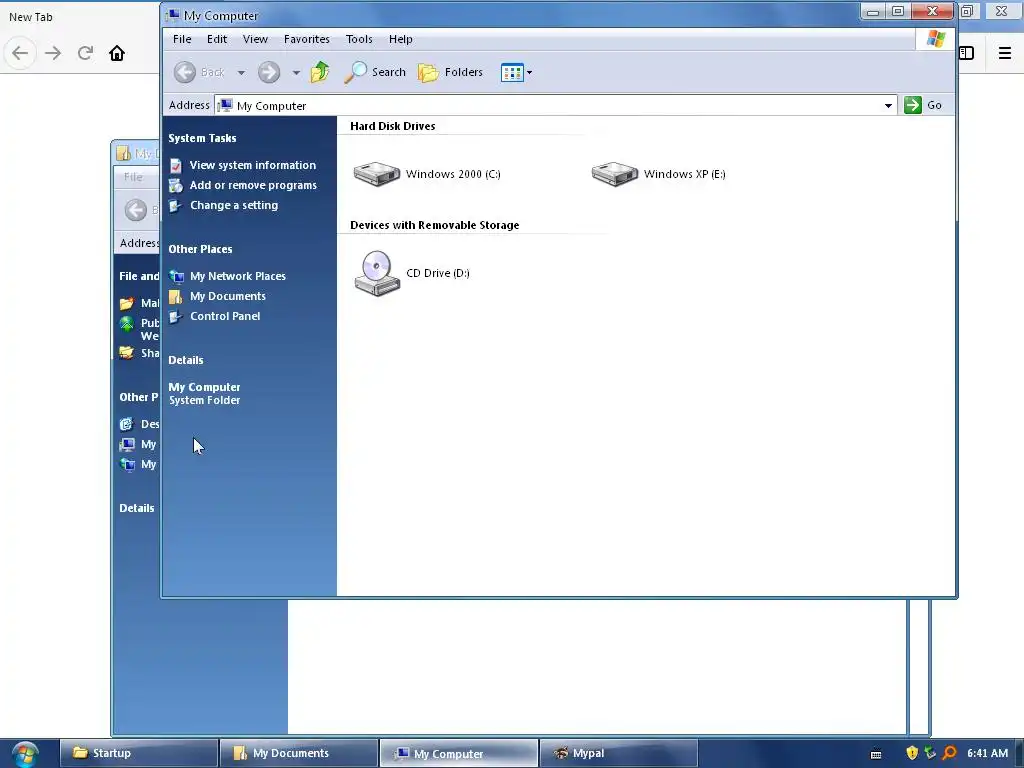Switch to My Computer taskbar button

coord(459,753)
